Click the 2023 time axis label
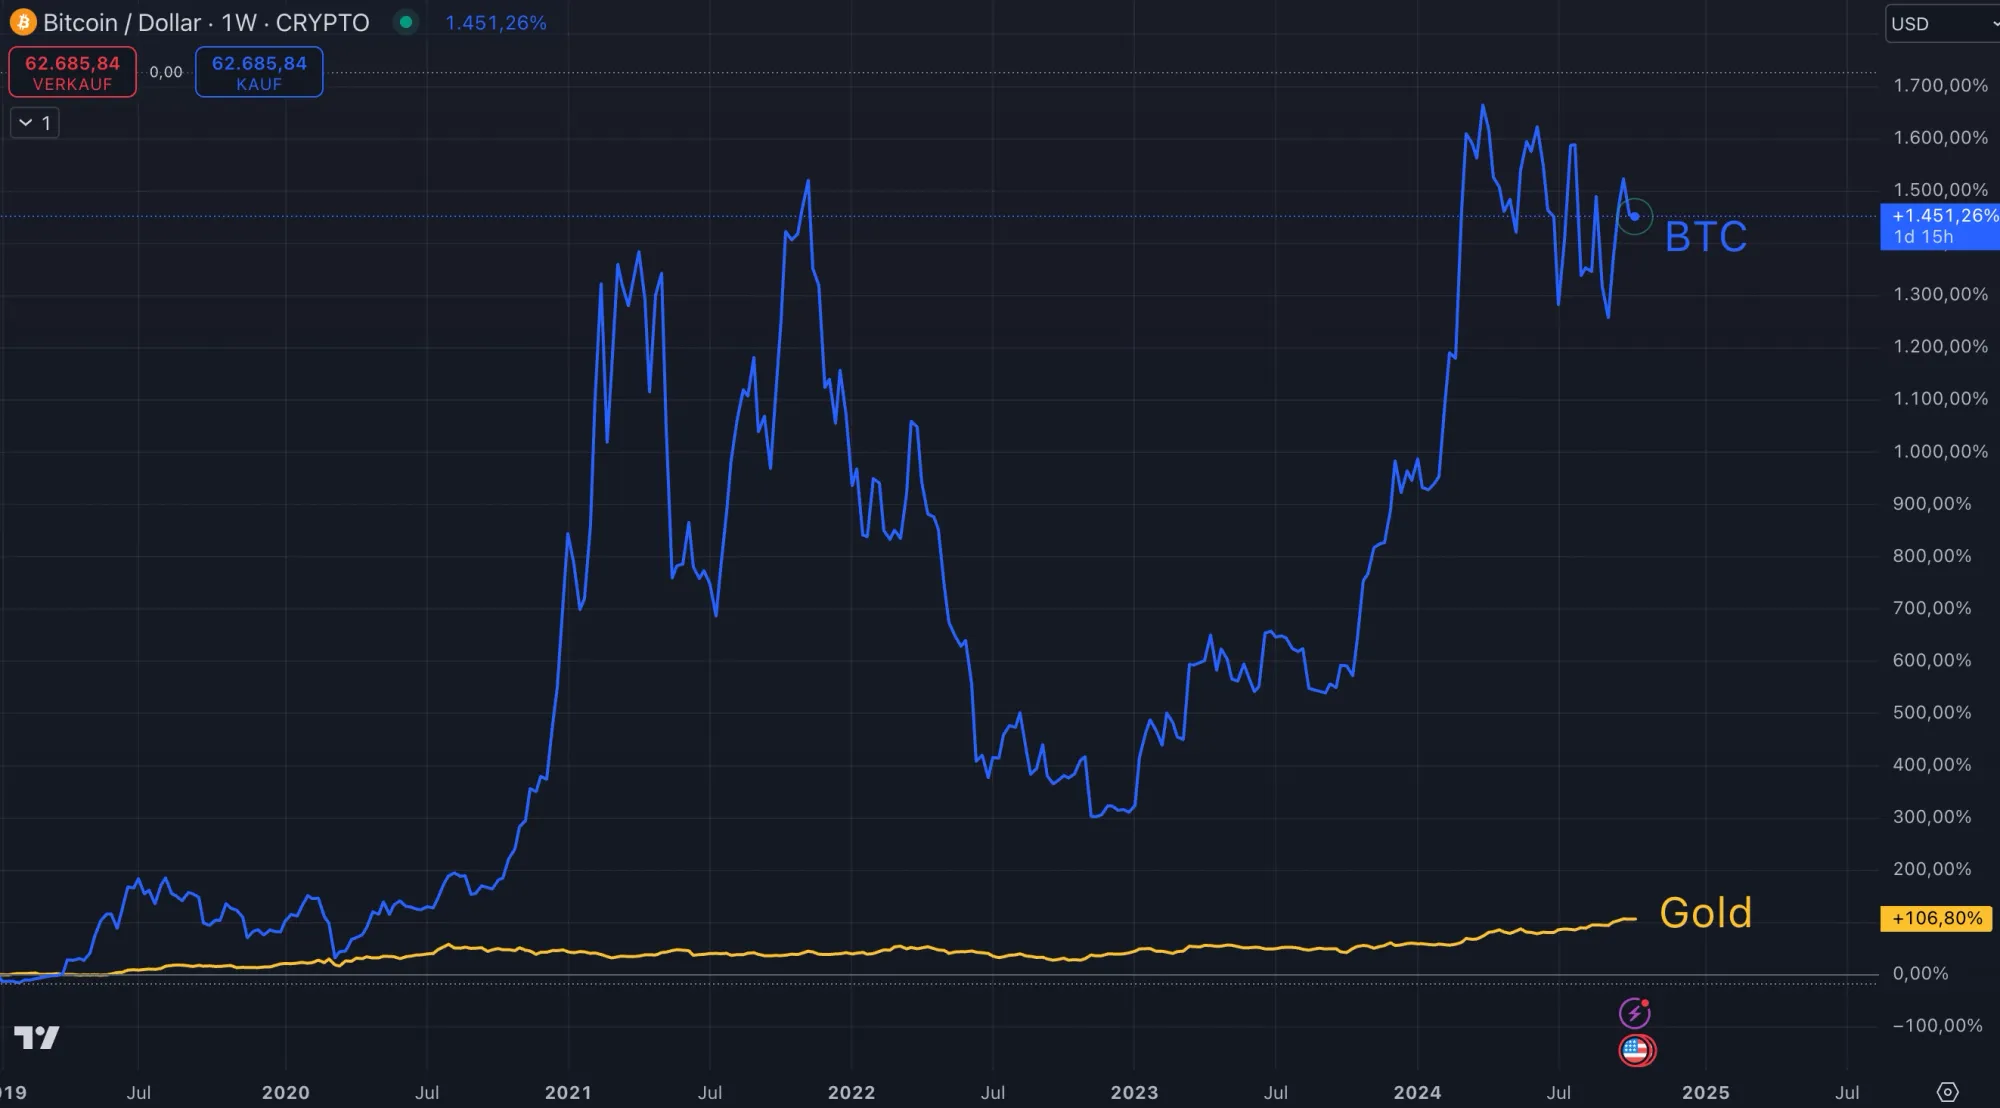This screenshot has width=2000, height=1108. (x=1134, y=1093)
